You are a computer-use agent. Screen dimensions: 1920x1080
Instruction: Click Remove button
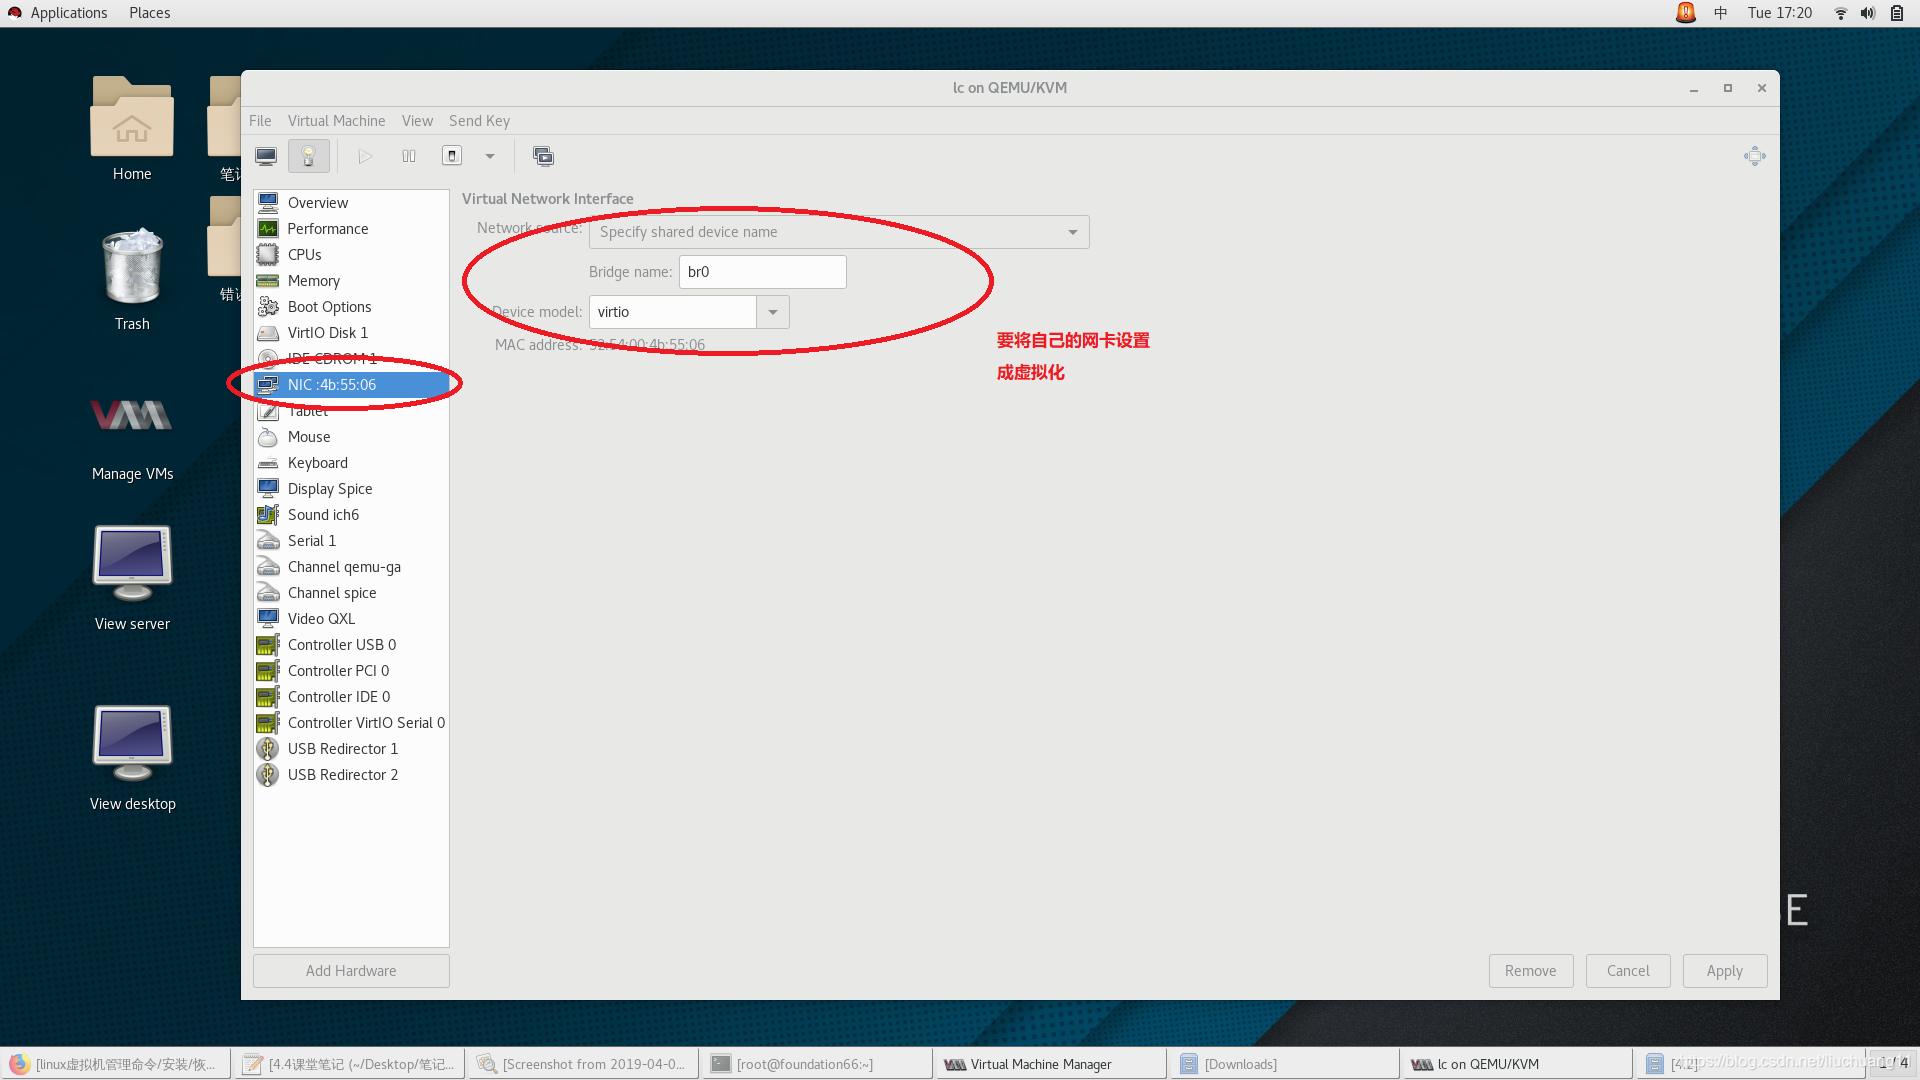pyautogui.click(x=1530, y=971)
